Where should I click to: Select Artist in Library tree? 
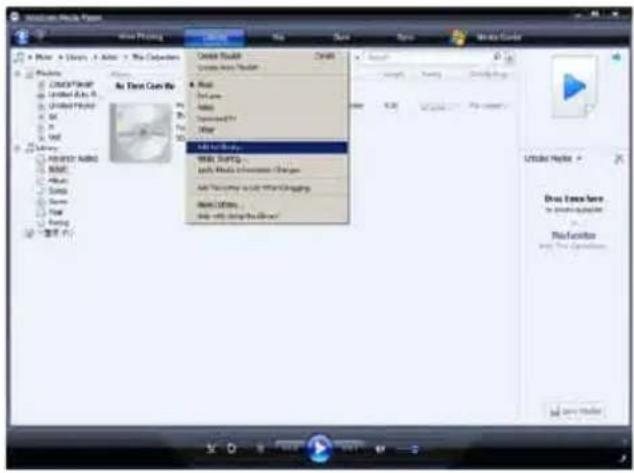click(x=58, y=169)
